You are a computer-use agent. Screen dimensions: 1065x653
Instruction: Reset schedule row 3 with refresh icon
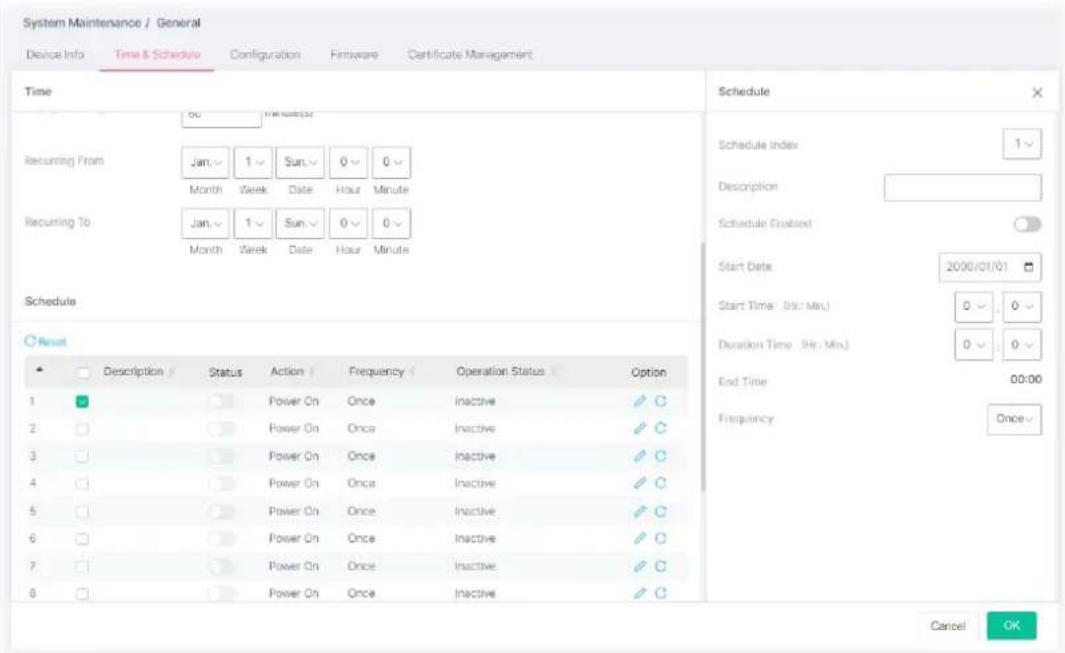tap(660, 456)
